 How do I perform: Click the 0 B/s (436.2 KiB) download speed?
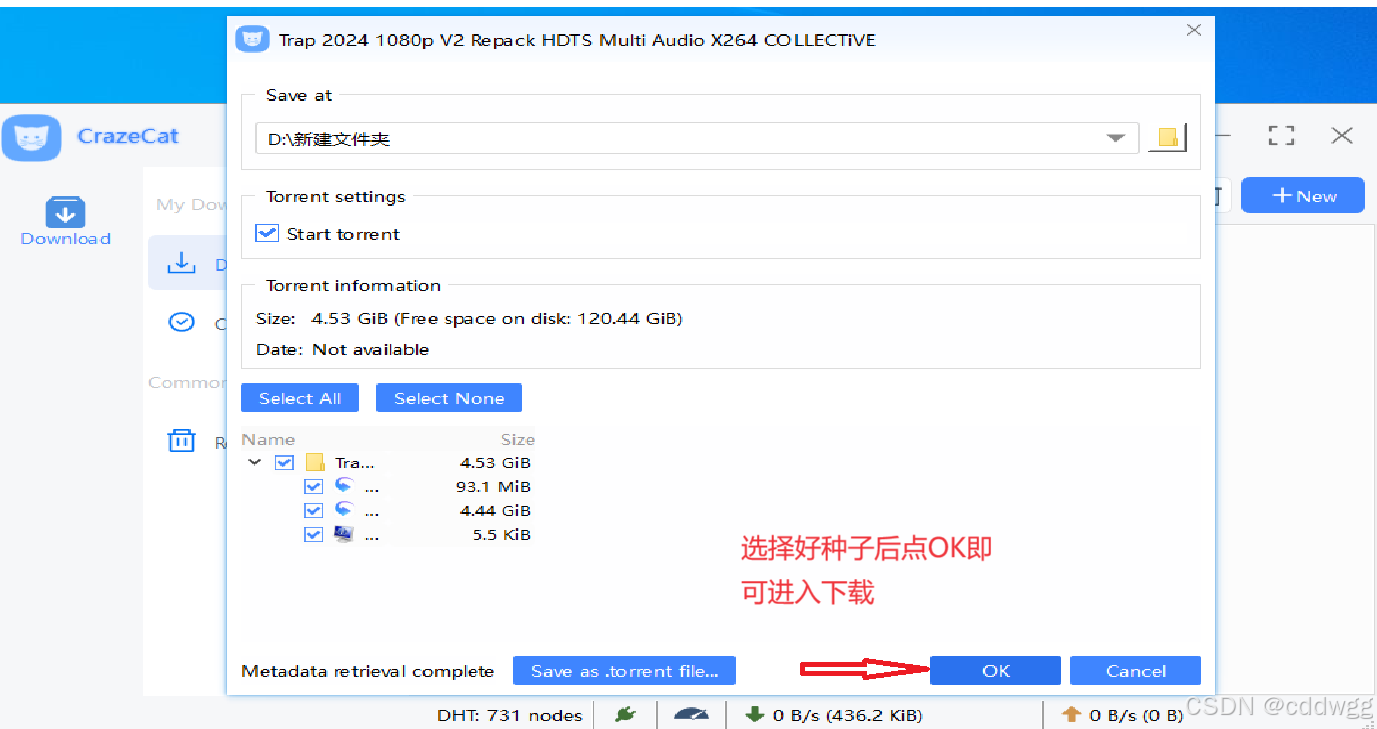(x=847, y=715)
